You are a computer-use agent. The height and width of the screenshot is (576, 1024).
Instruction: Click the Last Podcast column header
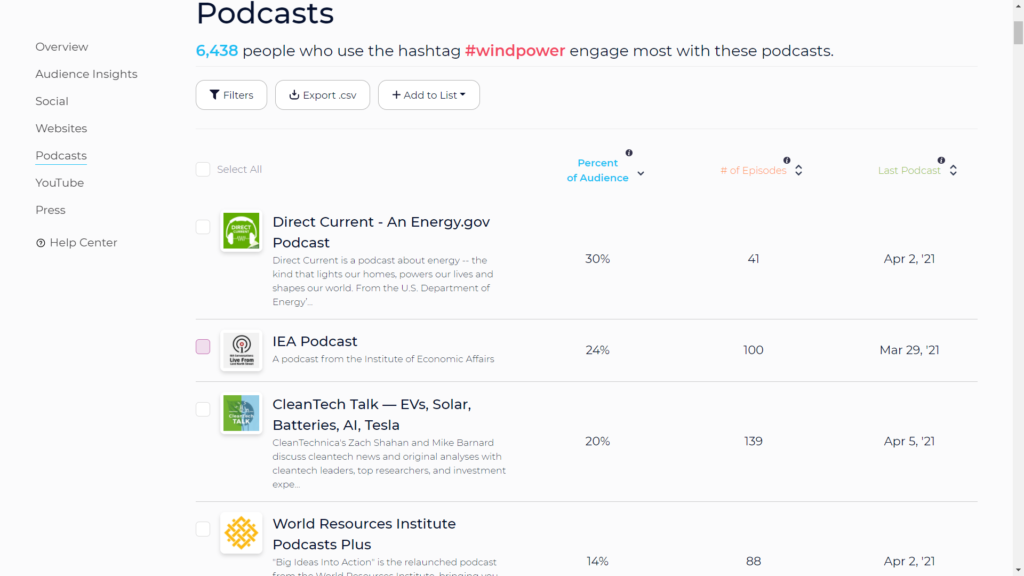point(909,170)
